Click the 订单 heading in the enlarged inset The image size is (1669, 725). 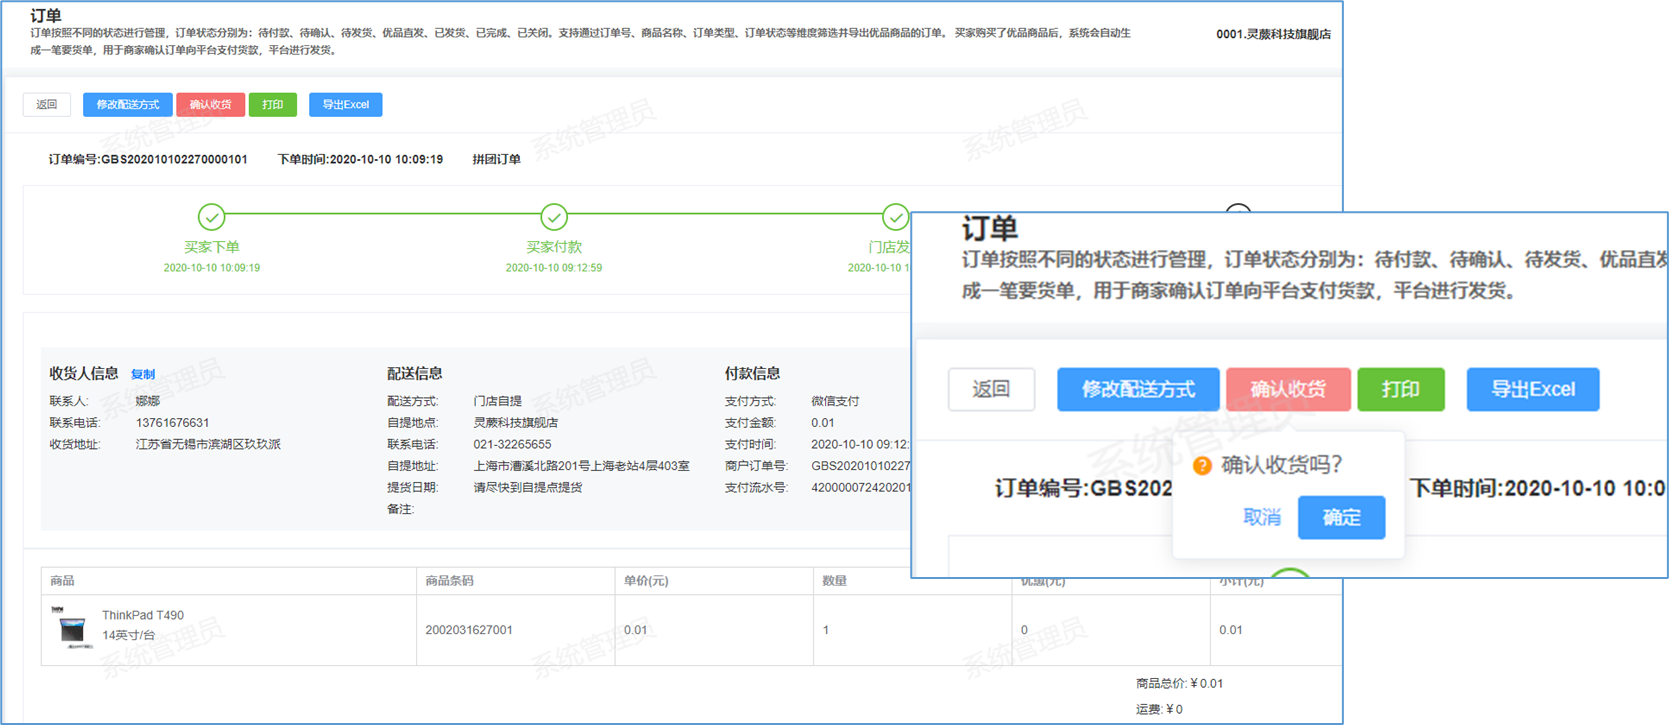[x=990, y=229]
